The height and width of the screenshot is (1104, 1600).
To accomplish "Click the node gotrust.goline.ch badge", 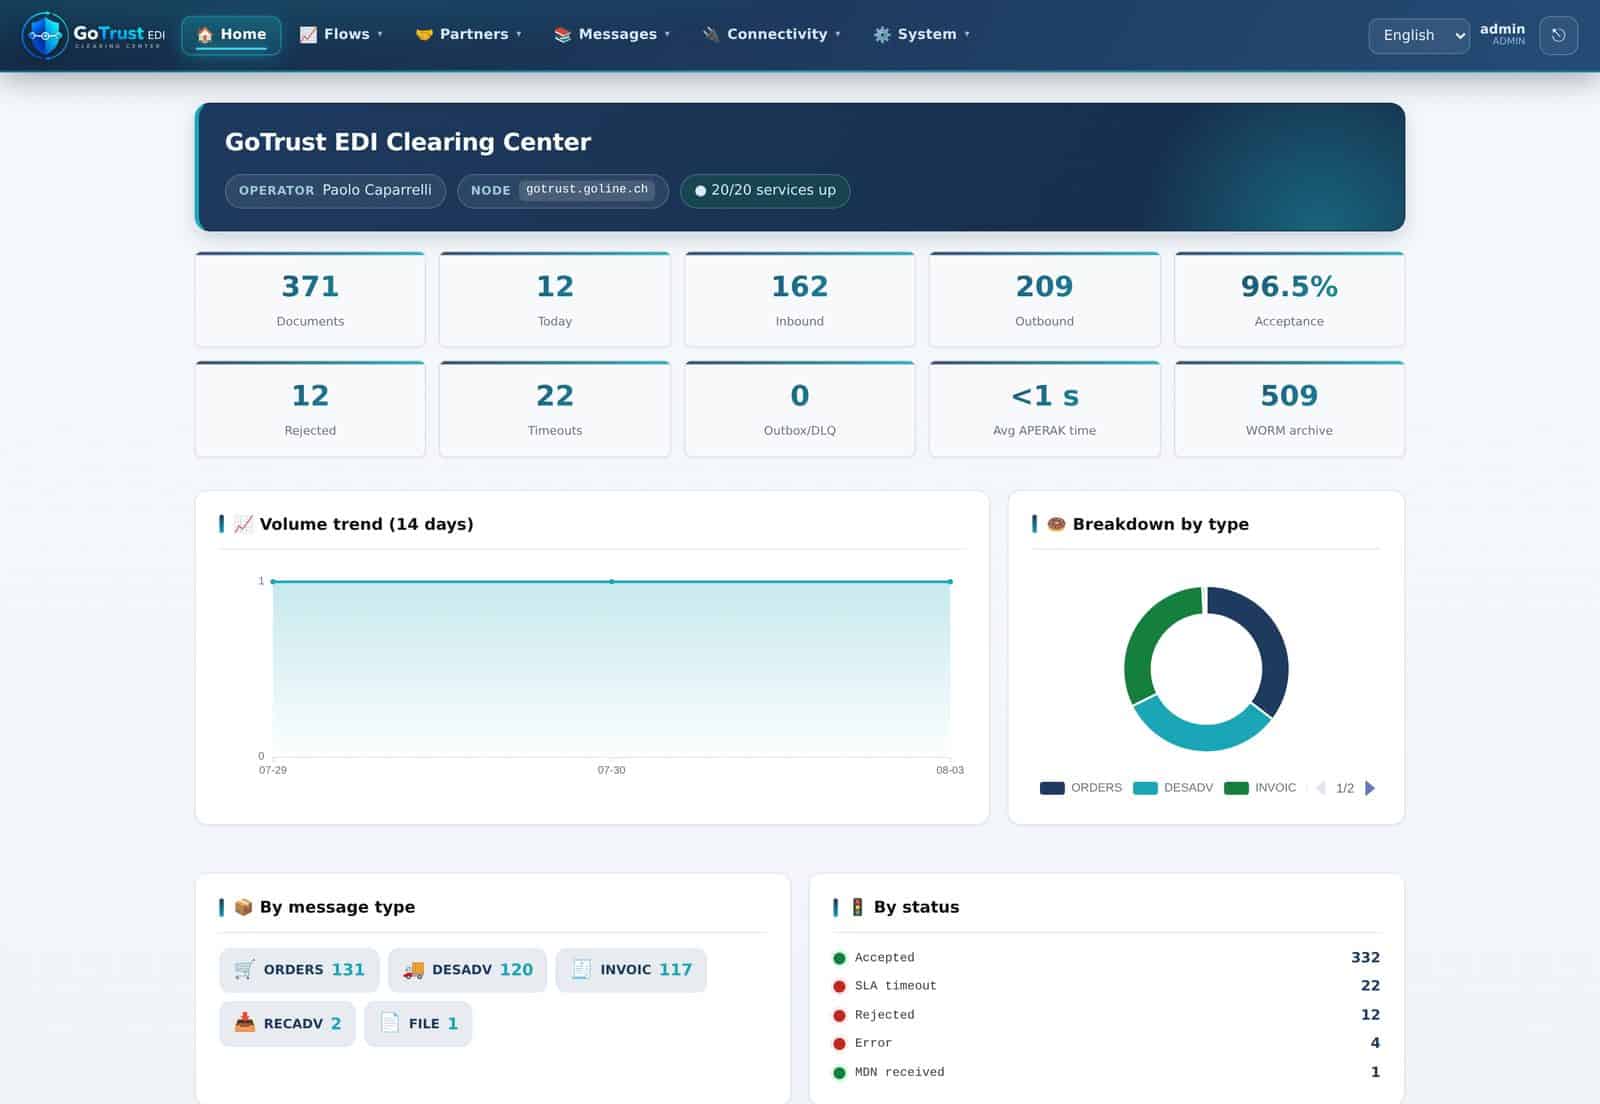I will click(x=563, y=190).
